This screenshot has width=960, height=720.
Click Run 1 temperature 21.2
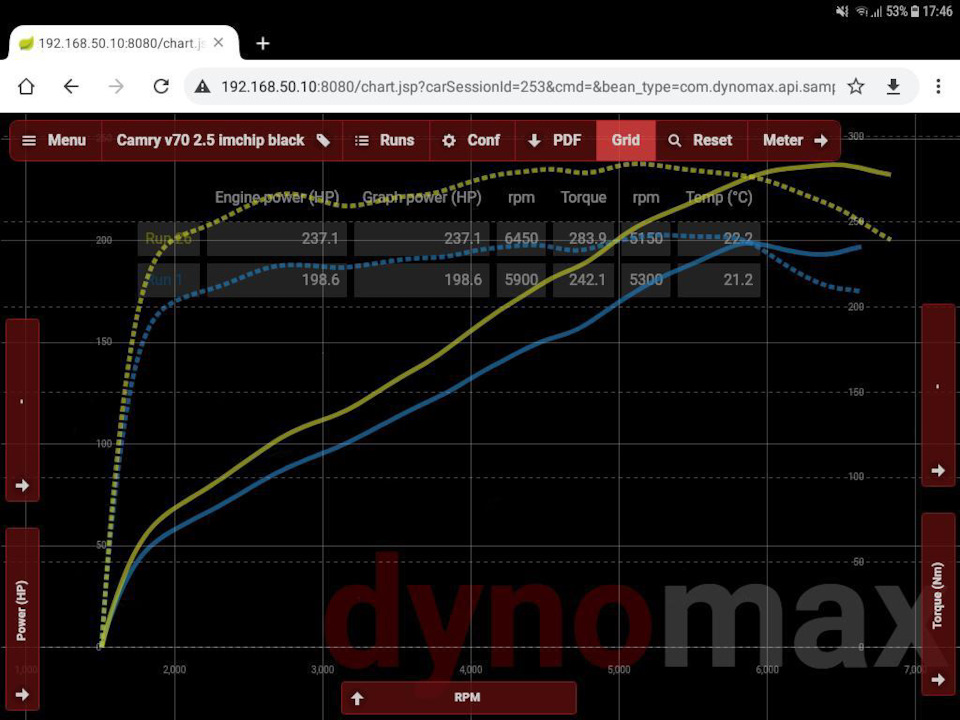point(719,280)
